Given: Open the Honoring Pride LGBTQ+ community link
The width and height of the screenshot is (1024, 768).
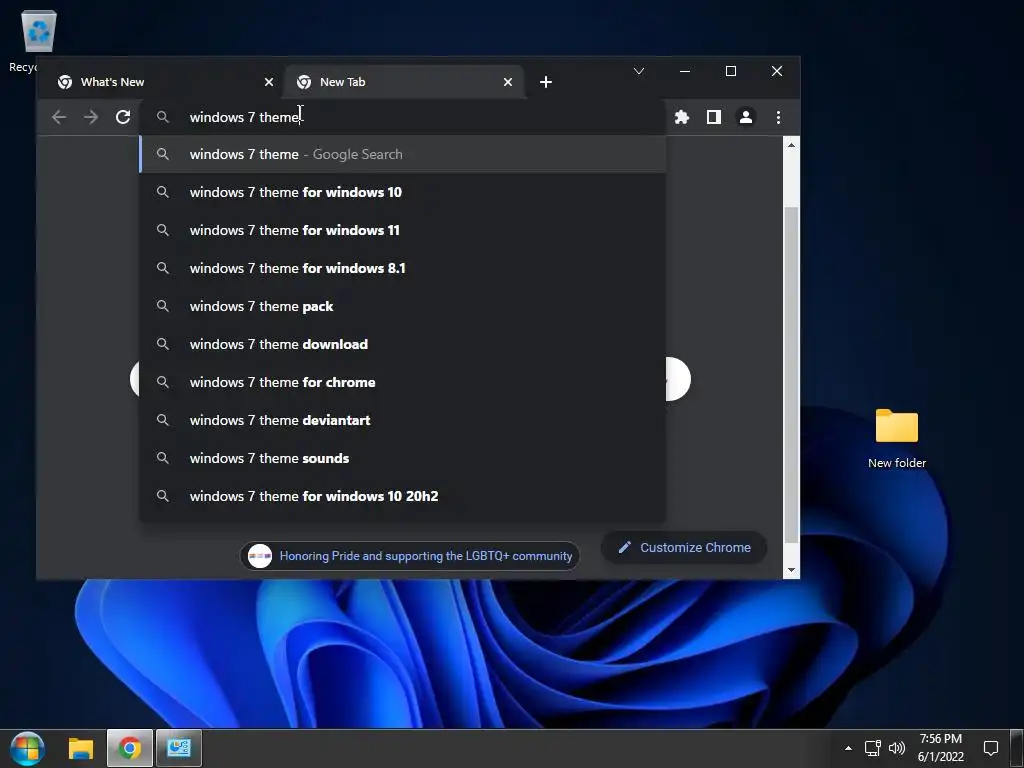Looking at the screenshot, I should (410, 556).
